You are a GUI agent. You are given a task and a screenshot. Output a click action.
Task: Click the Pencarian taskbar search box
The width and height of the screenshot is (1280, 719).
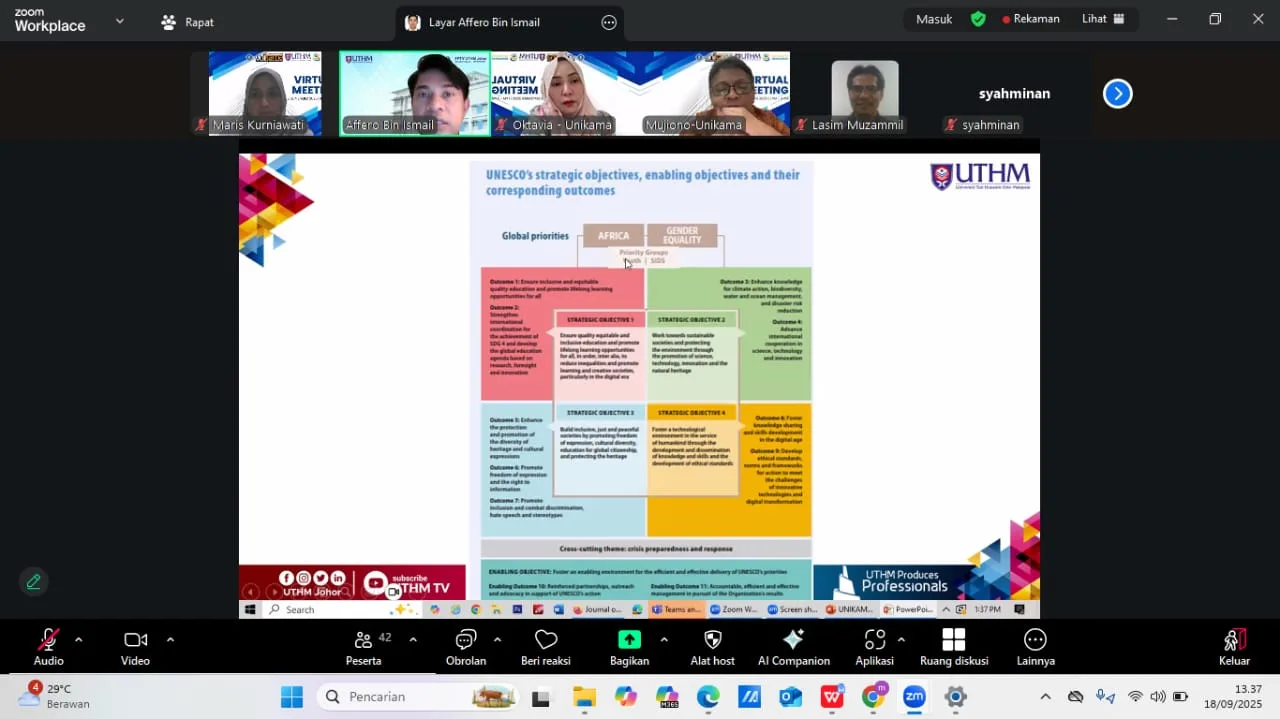click(419, 697)
